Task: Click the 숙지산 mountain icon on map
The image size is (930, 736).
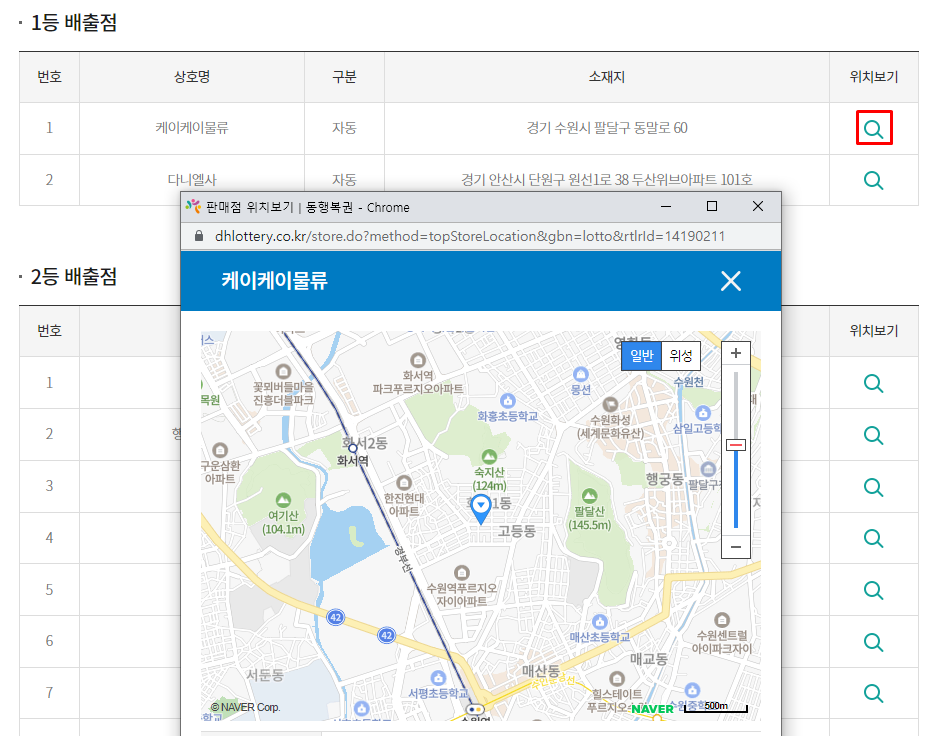Action: pyautogui.click(x=489, y=456)
